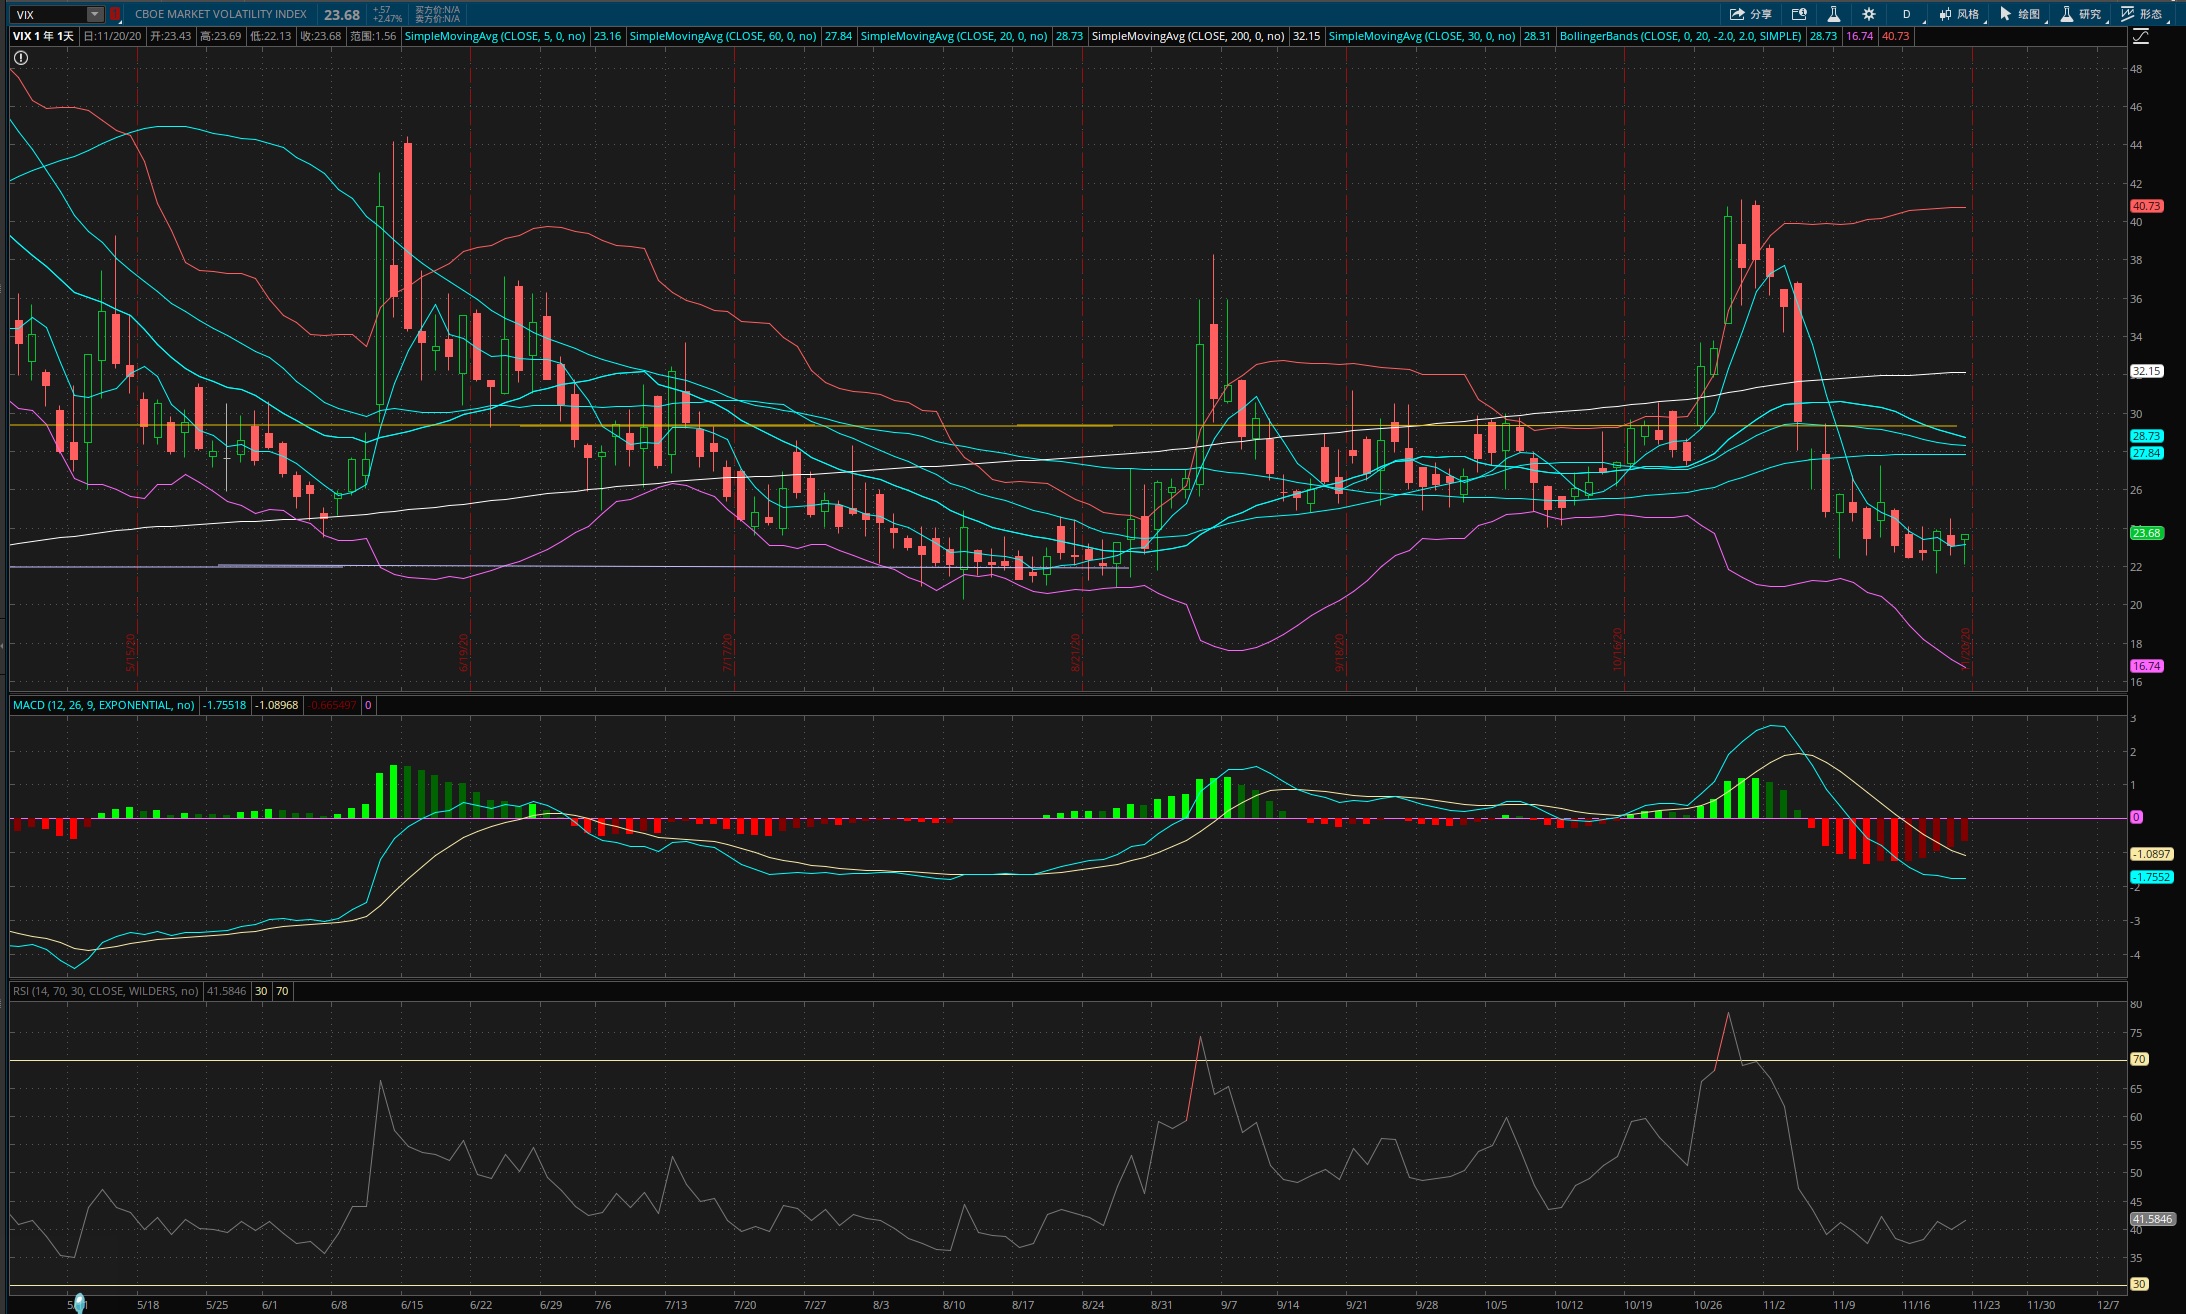Viewport: 2186px width, 1314px height.
Task: Click the 23.68 last price bubble
Action: coord(2146,533)
